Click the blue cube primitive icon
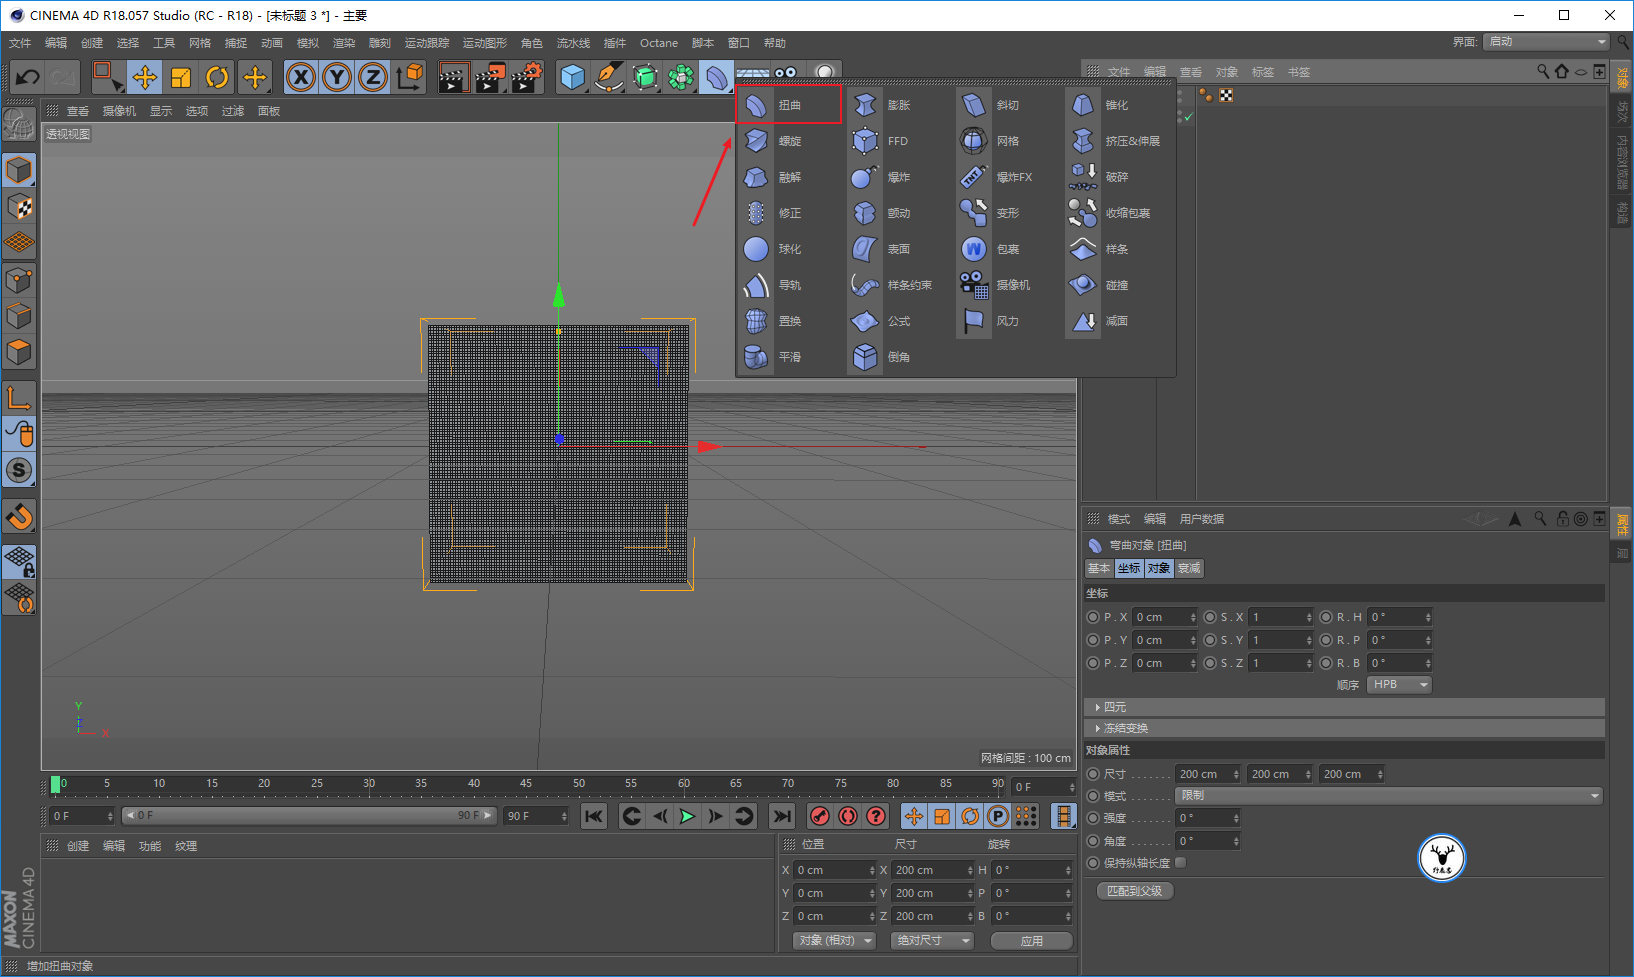Image resolution: width=1634 pixels, height=977 pixels. coord(573,77)
